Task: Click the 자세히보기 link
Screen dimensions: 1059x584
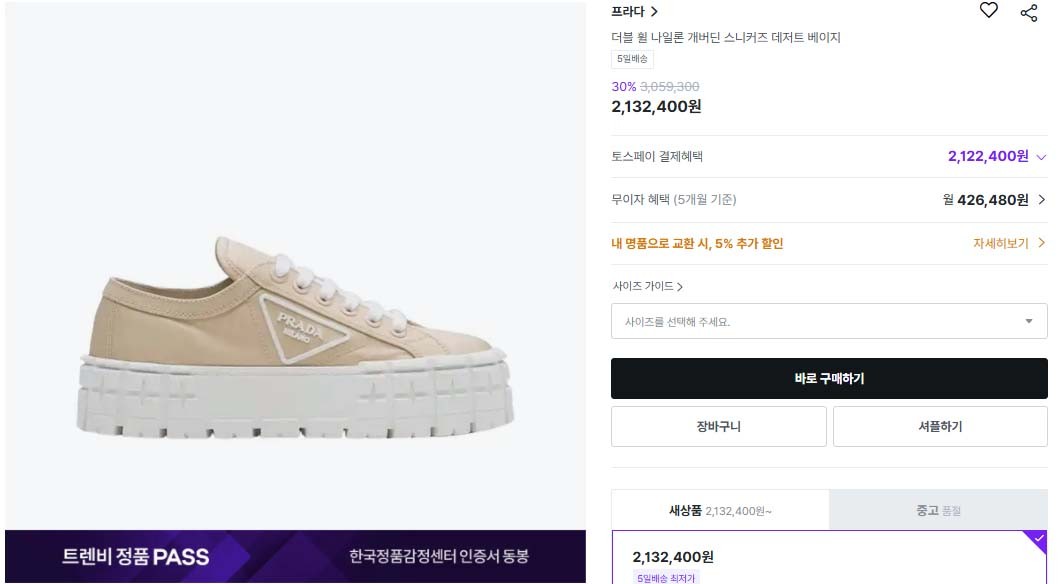Action: tap(1008, 243)
